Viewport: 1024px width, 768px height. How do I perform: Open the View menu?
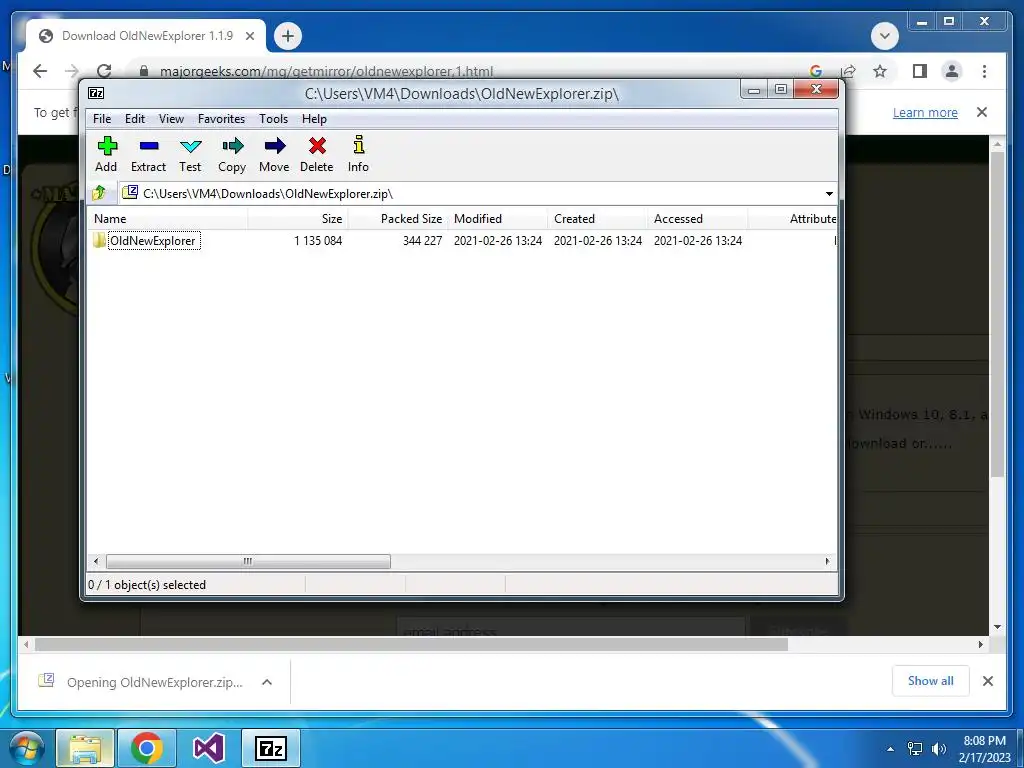(171, 119)
